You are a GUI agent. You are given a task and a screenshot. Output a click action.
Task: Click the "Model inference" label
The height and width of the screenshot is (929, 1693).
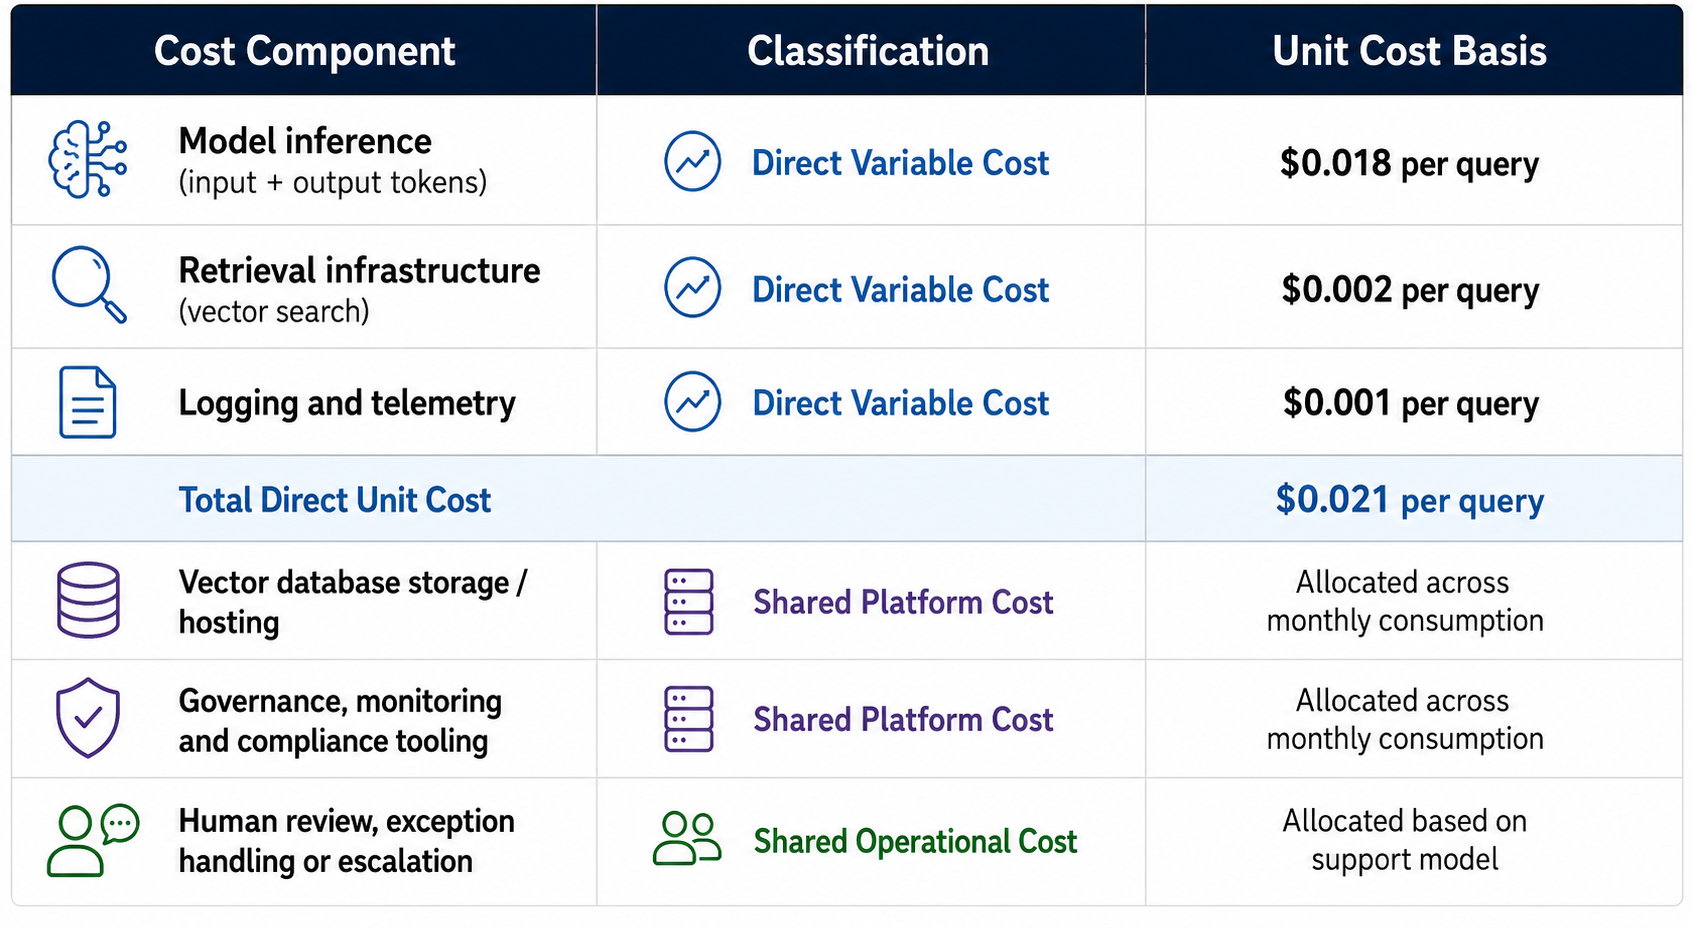point(305,141)
